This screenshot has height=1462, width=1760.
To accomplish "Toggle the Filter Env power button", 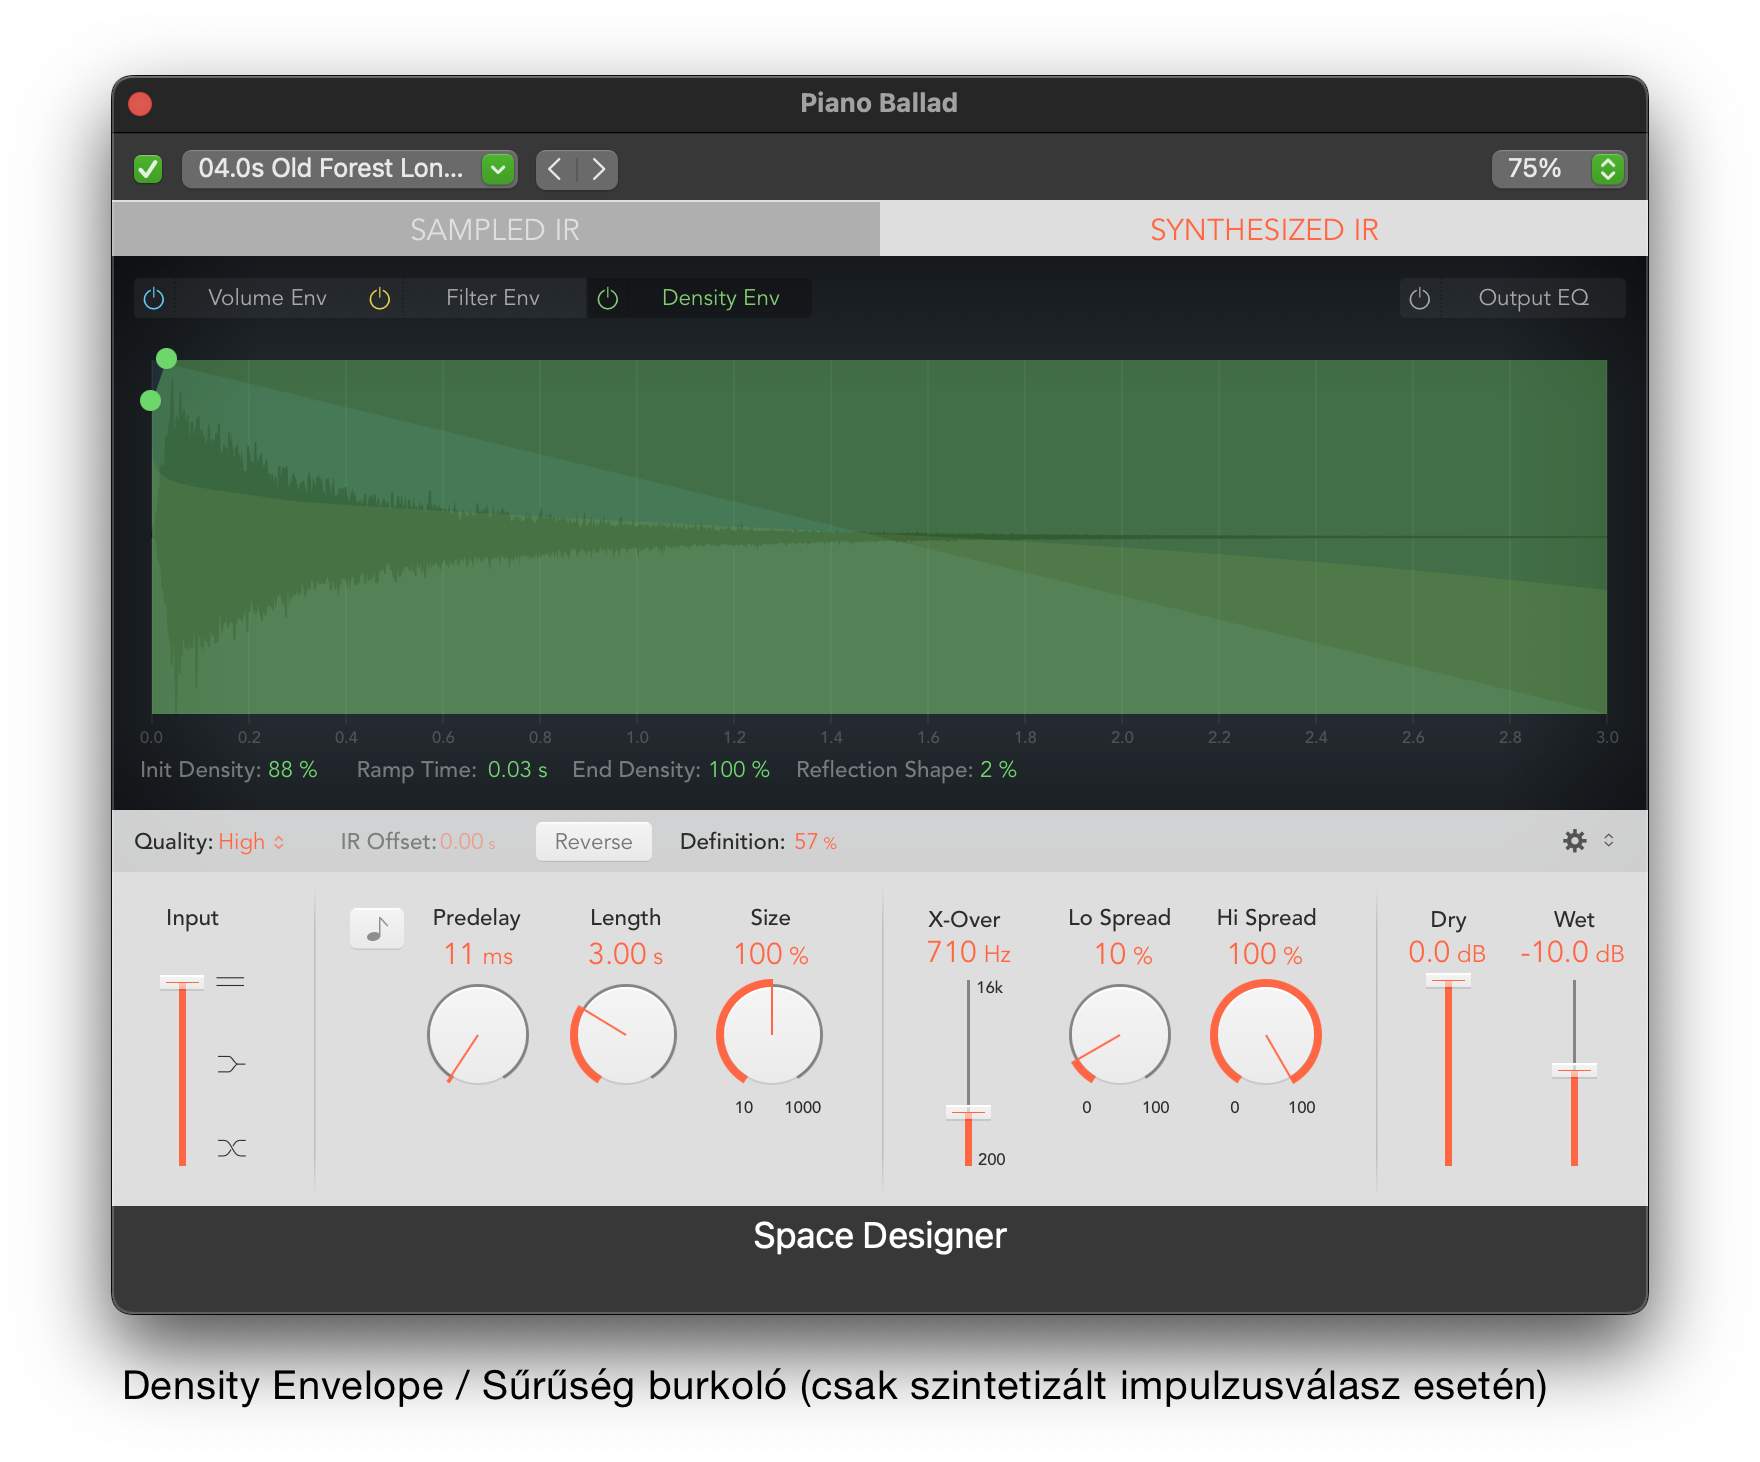I will 380,298.
